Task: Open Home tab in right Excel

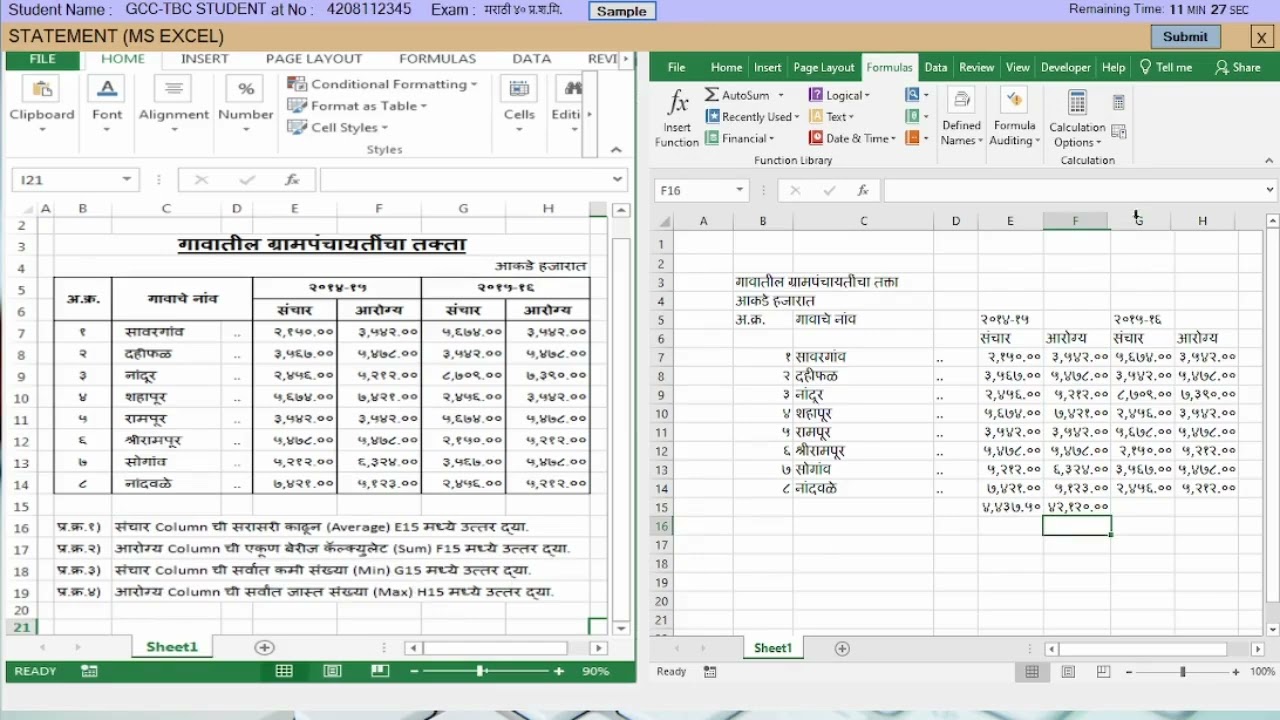Action: click(x=726, y=67)
